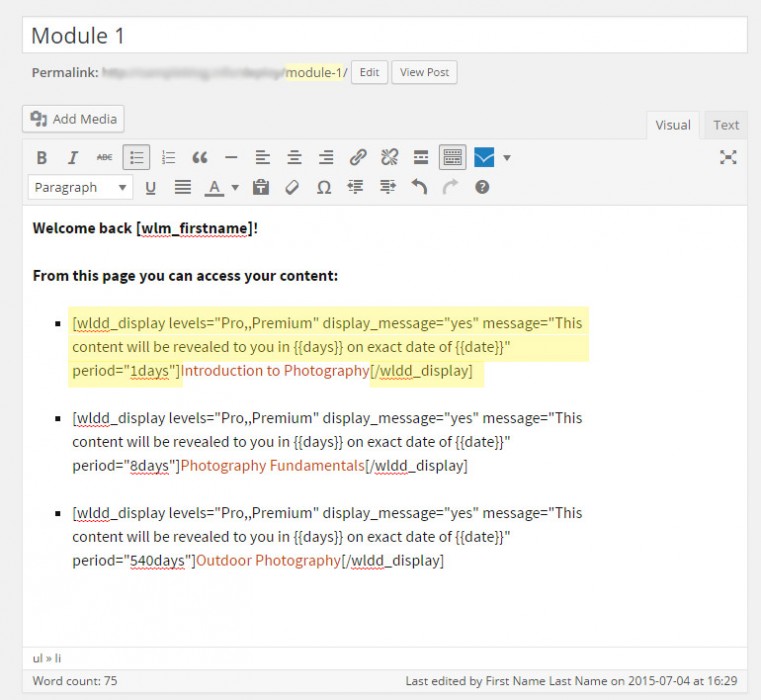Open the special character (omega) picker
The image size is (761, 700).
click(x=323, y=187)
